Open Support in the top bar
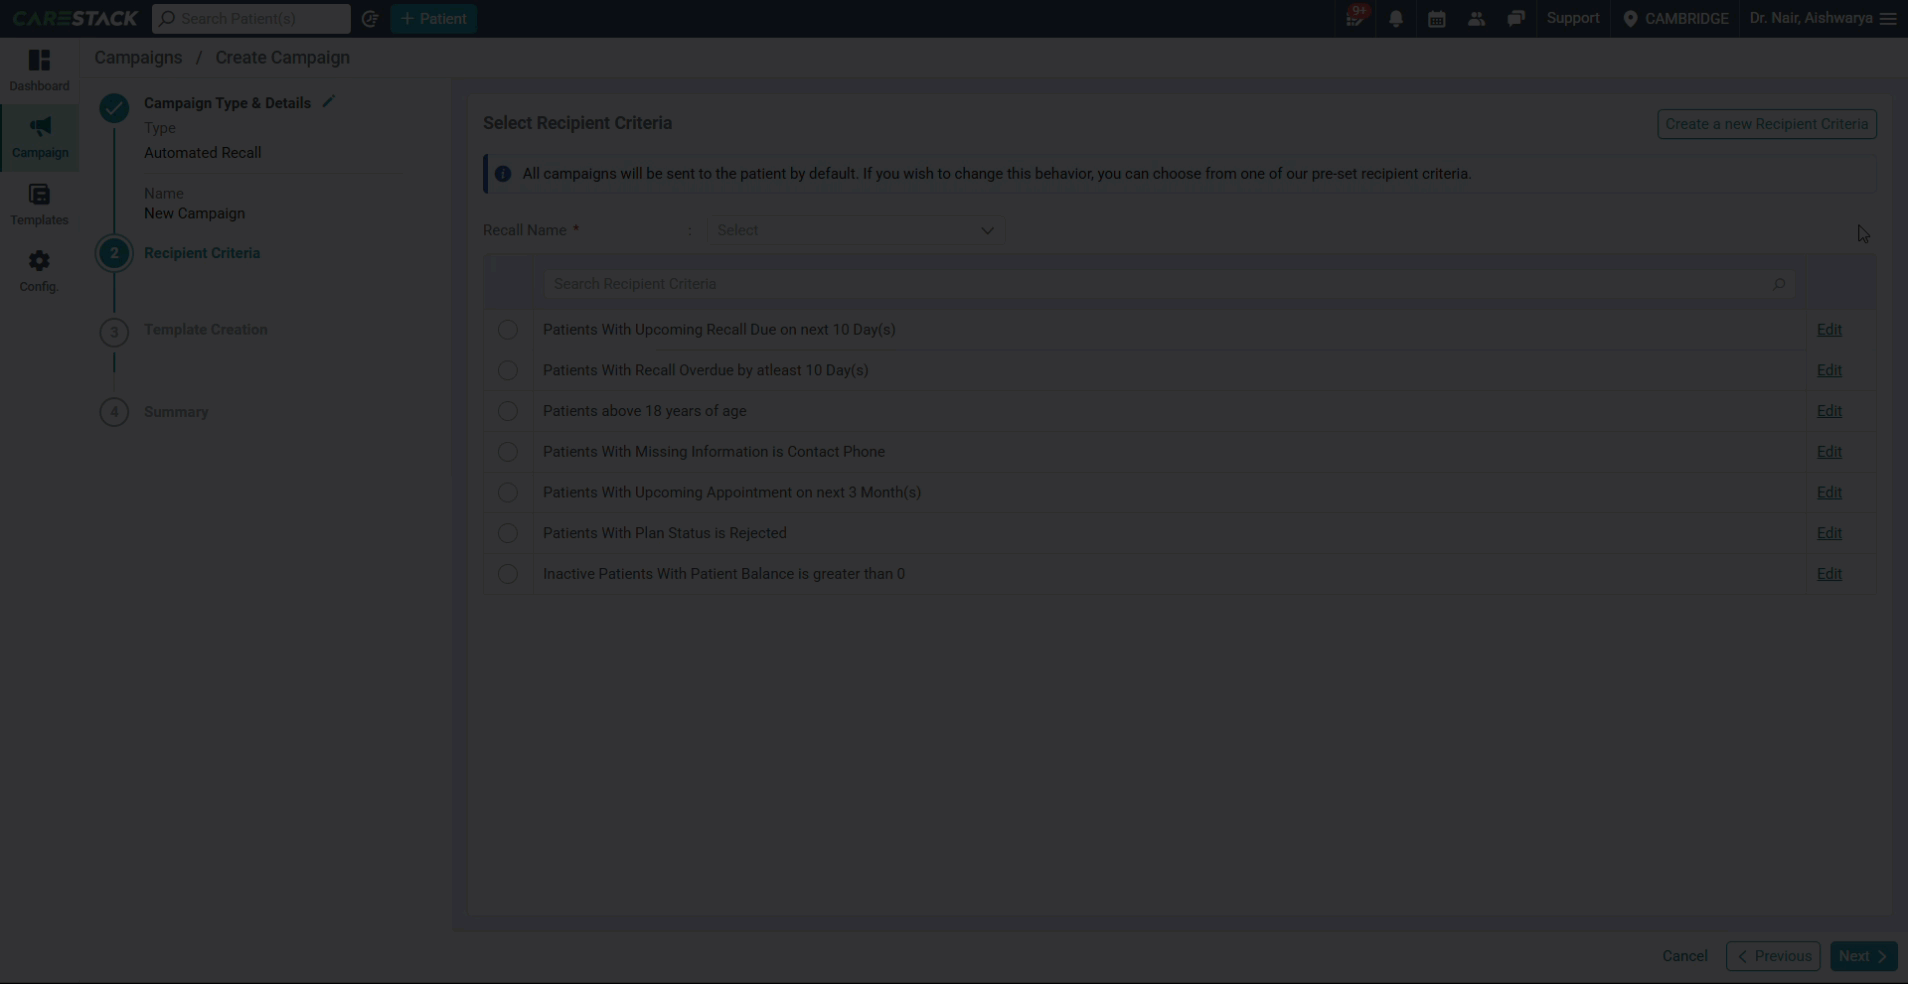The image size is (1908, 984). [1572, 18]
